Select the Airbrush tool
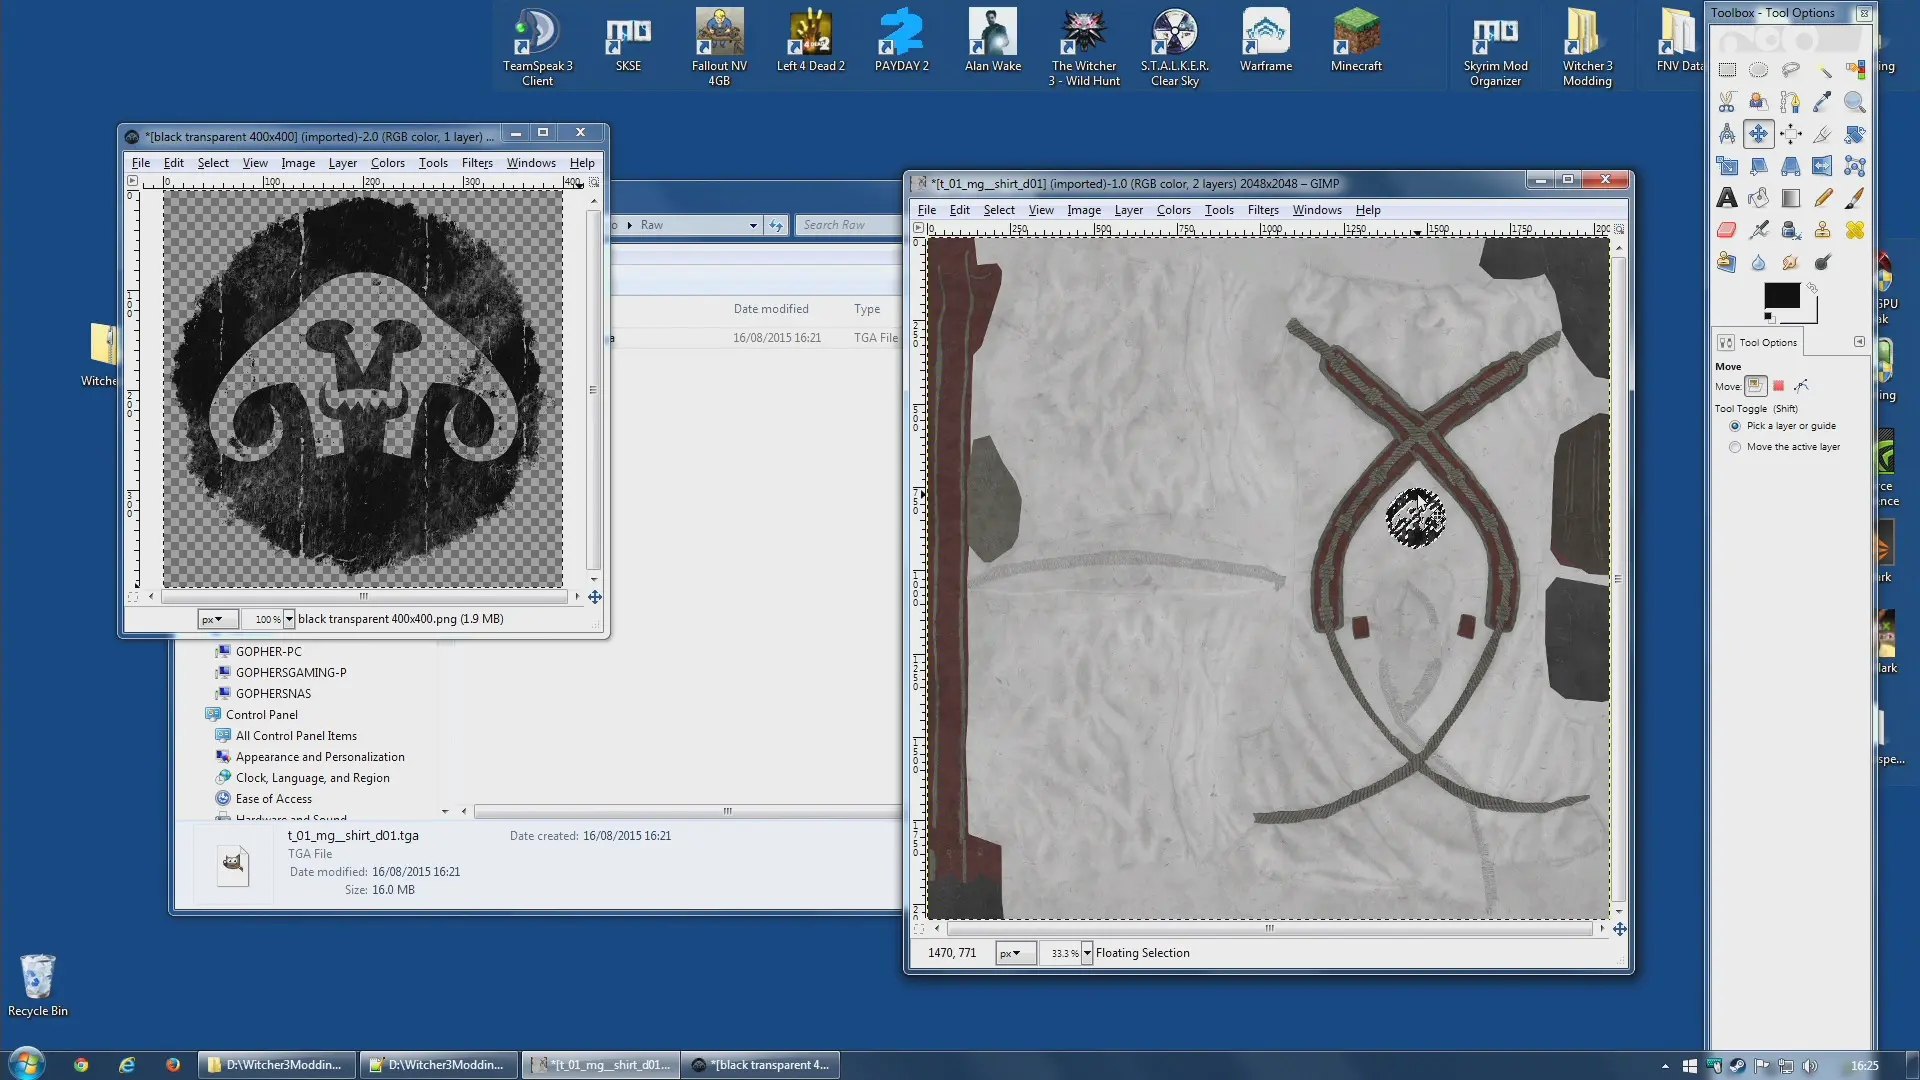The image size is (1920, 1080). pos(1759,230)
